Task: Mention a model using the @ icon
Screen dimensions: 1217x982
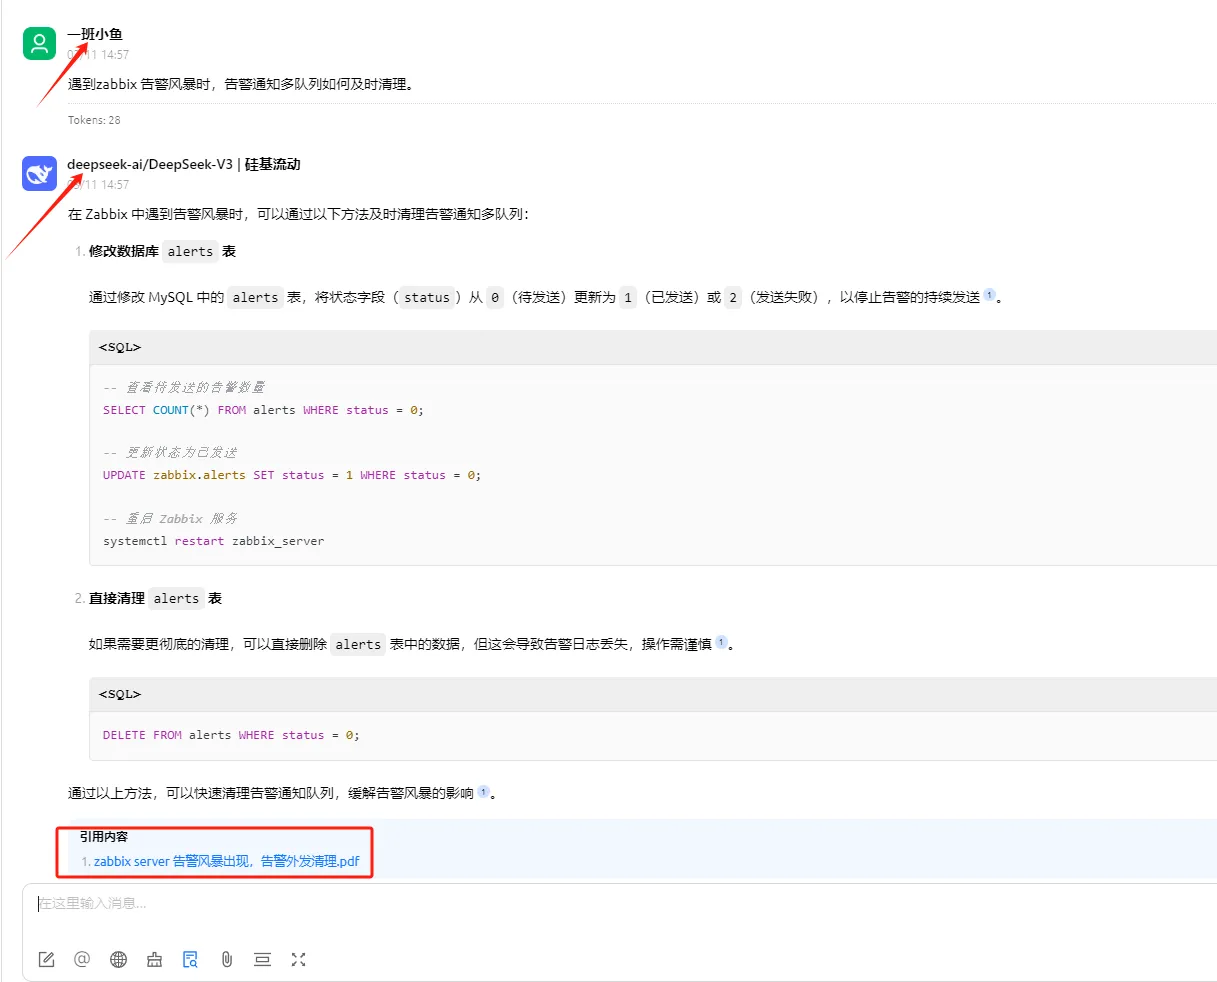Action: tap(82, 959)
